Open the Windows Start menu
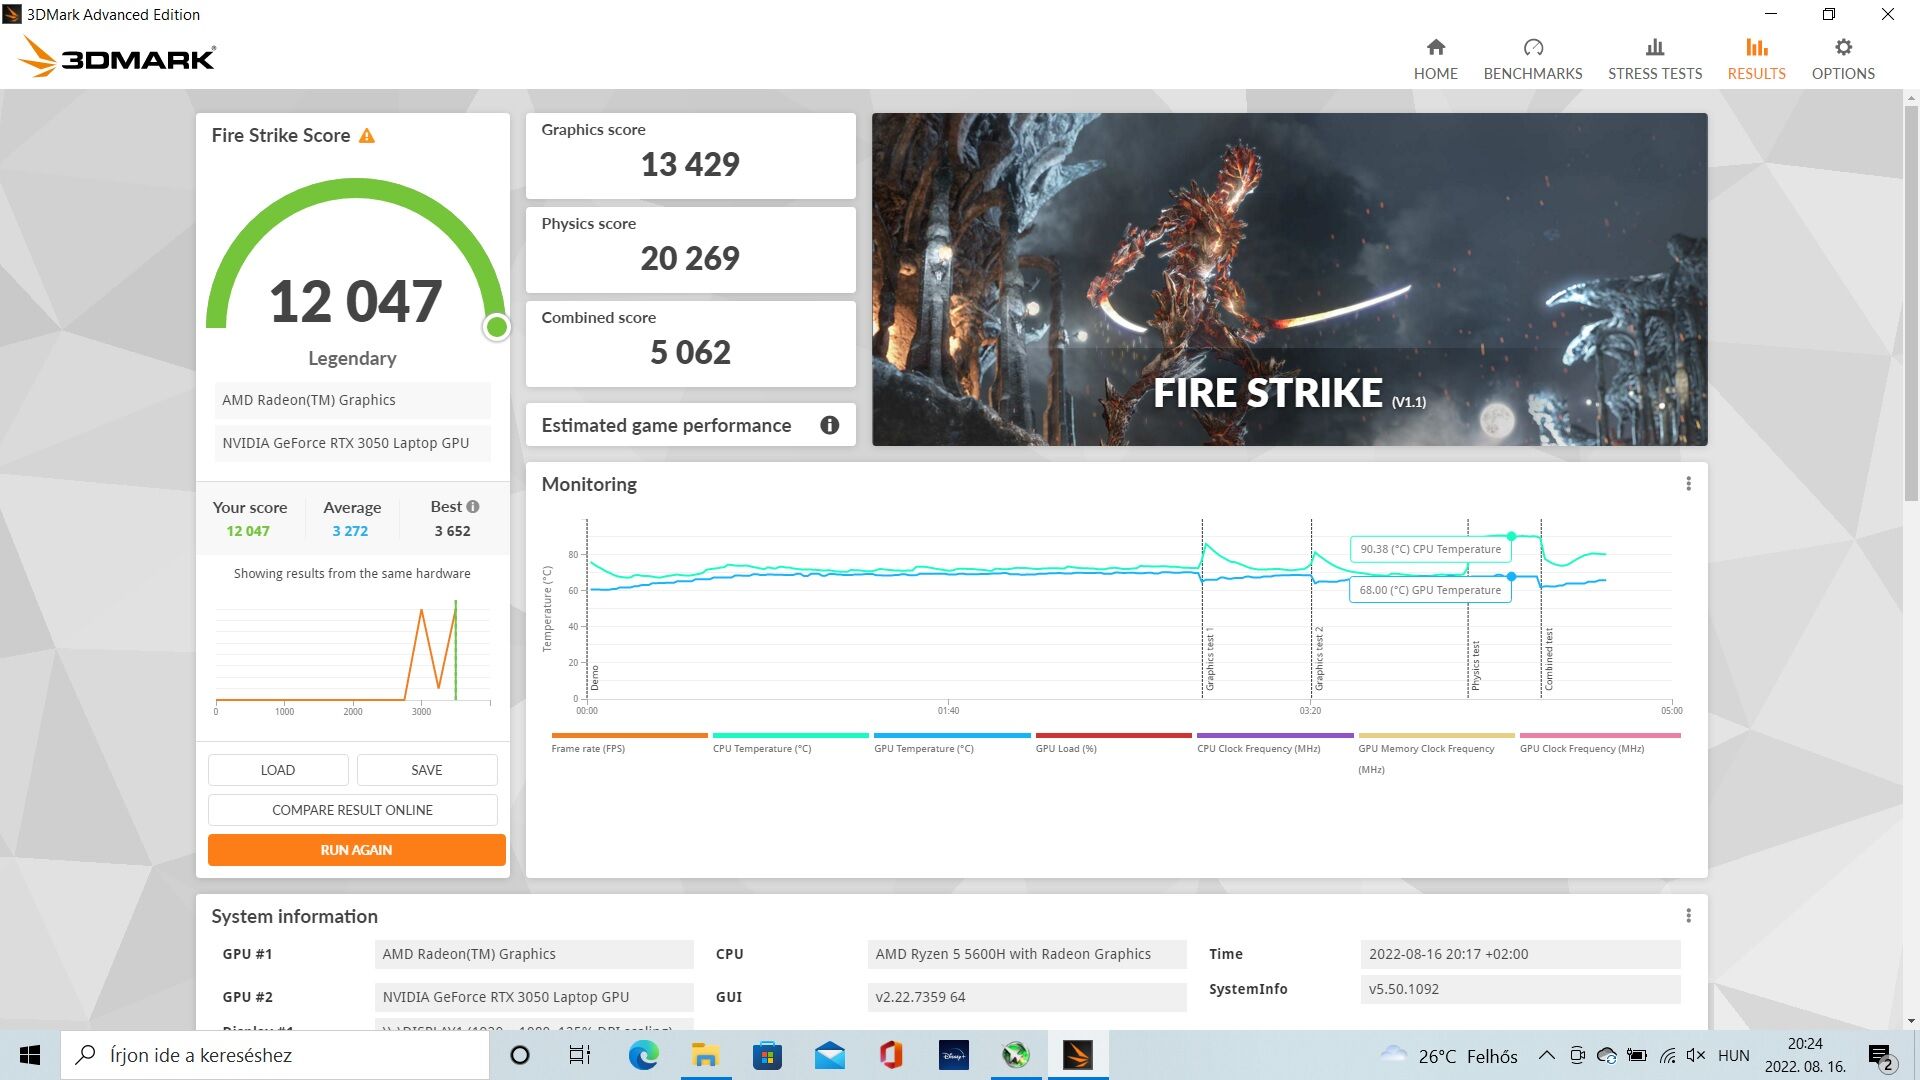 click(x=30, y=1055)
